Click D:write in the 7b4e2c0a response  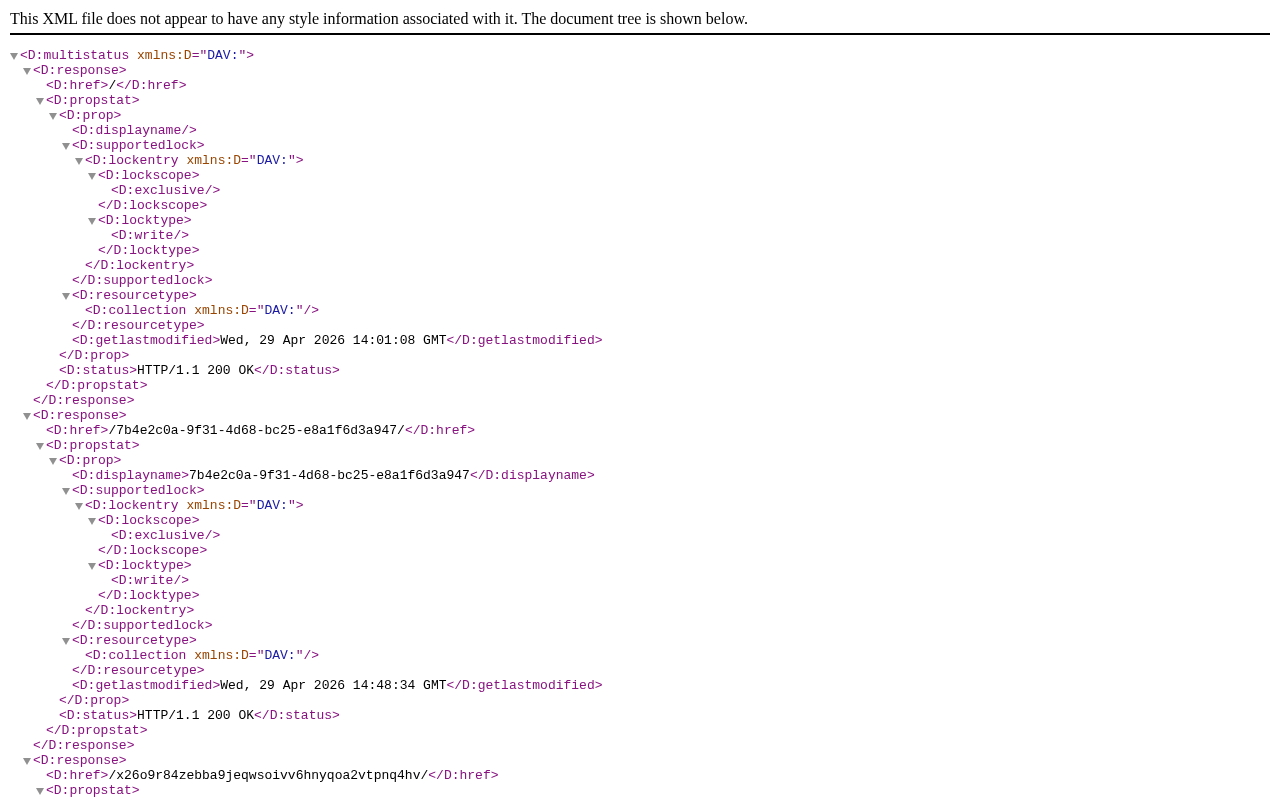pos(150,580)
